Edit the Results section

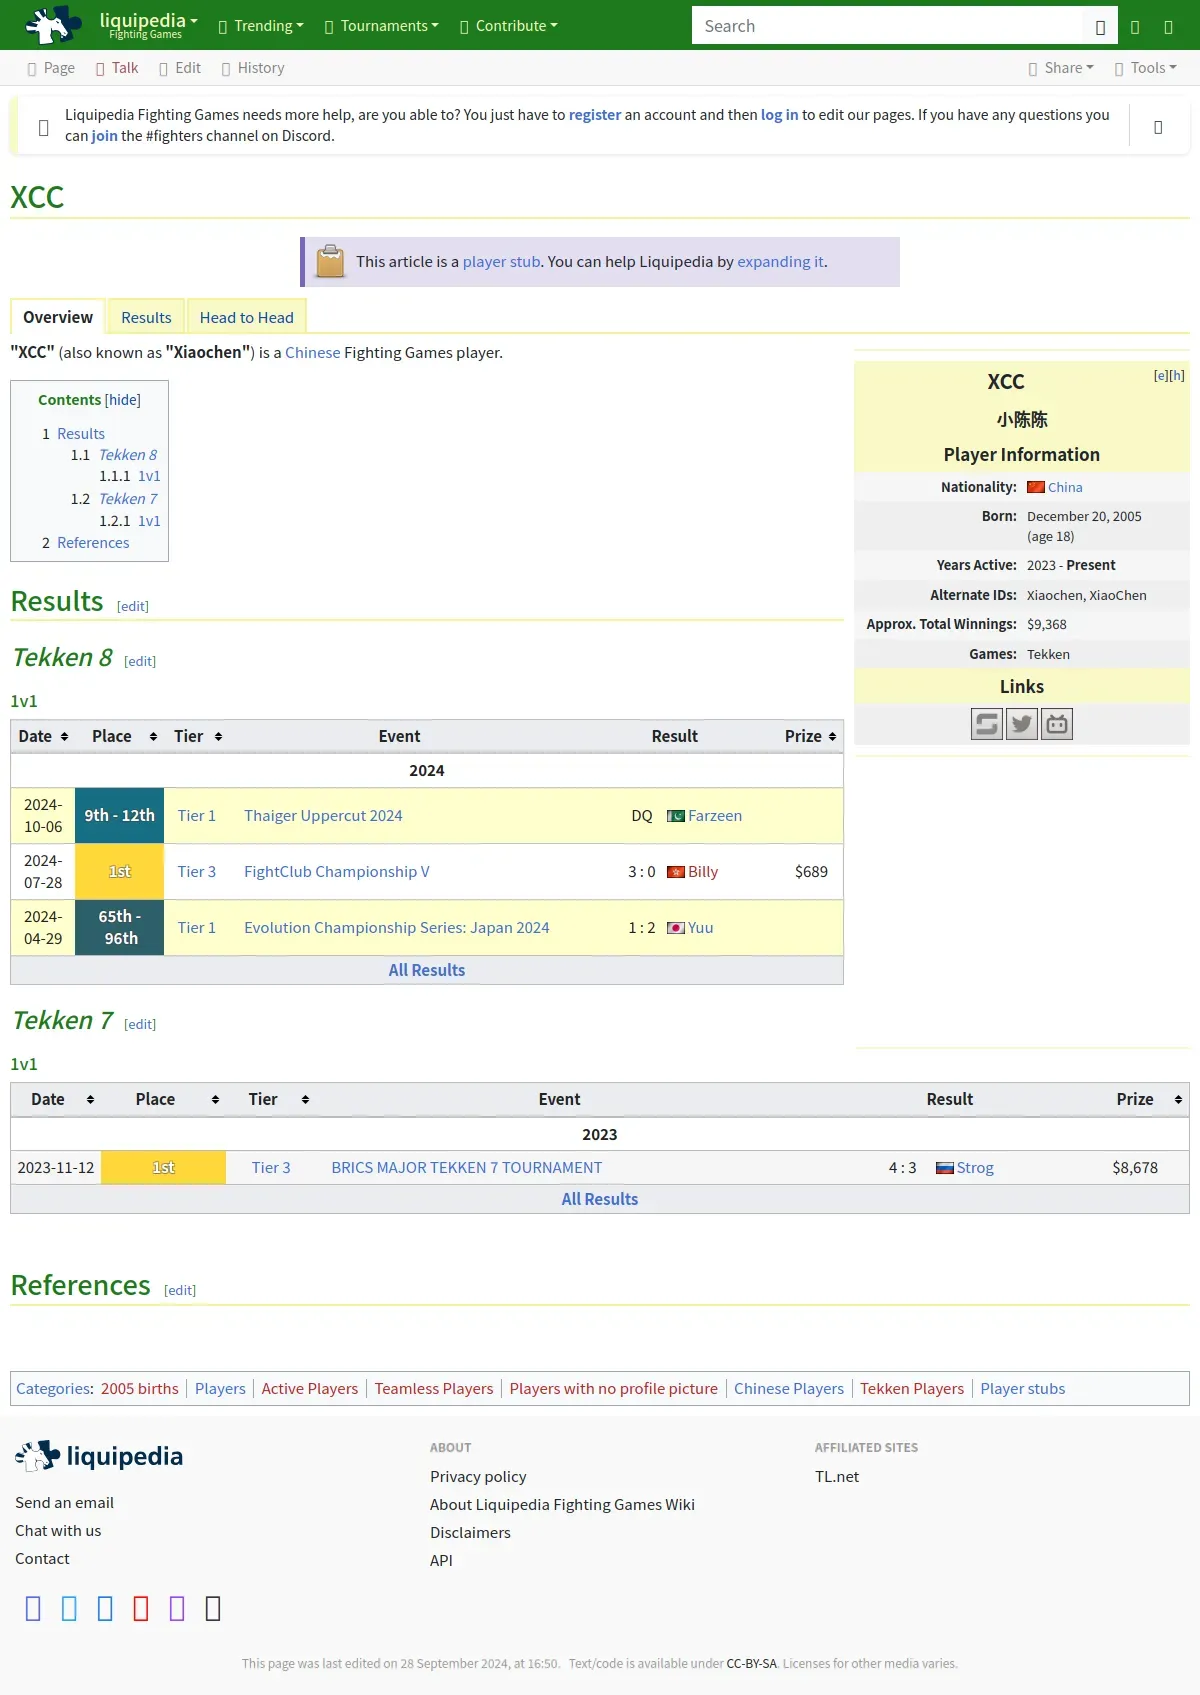pos(132,606)
